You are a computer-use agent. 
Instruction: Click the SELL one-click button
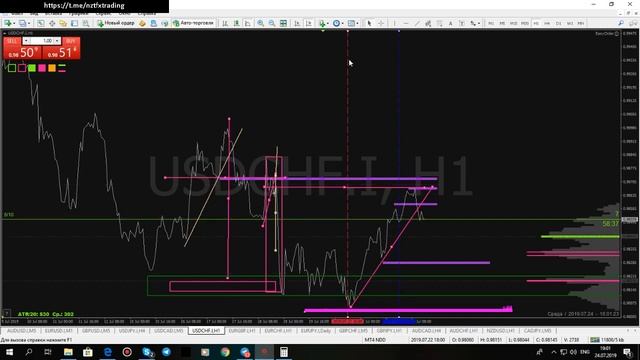(x=12, y=41)
